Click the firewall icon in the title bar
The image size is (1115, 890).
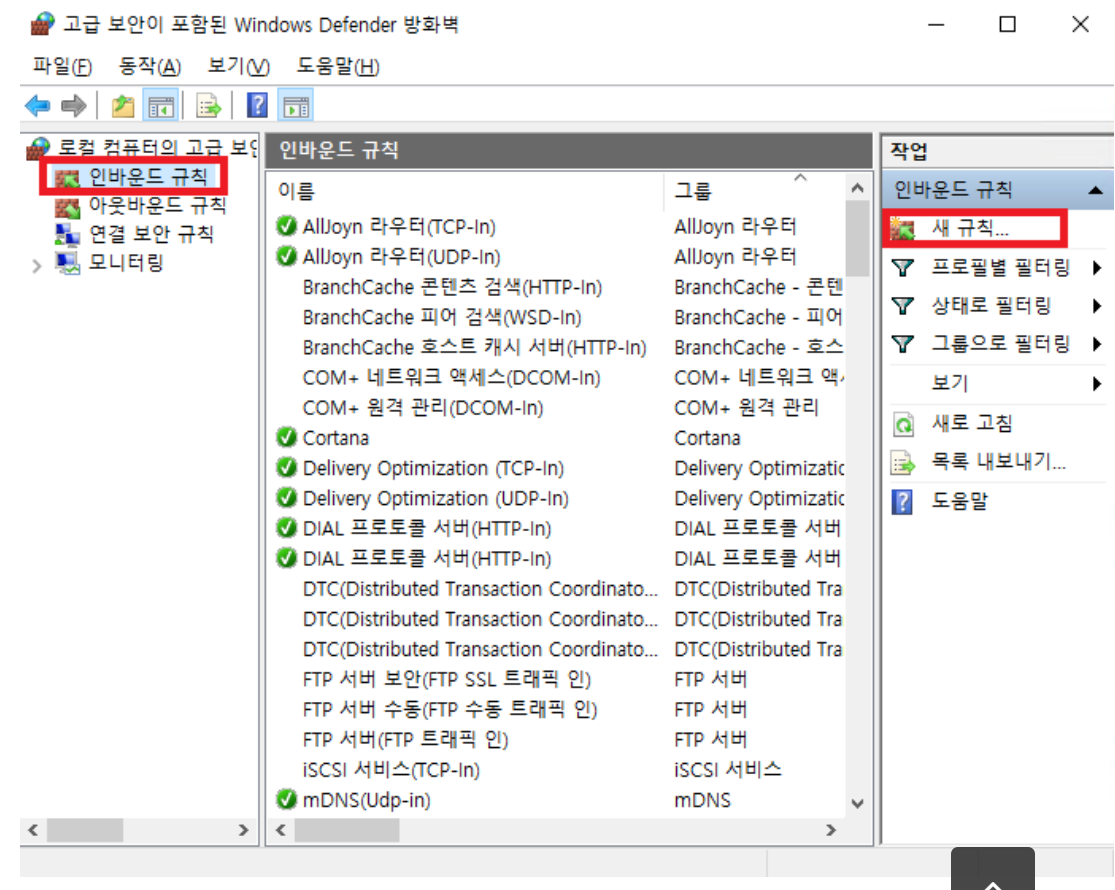click(x=43, y=24)
